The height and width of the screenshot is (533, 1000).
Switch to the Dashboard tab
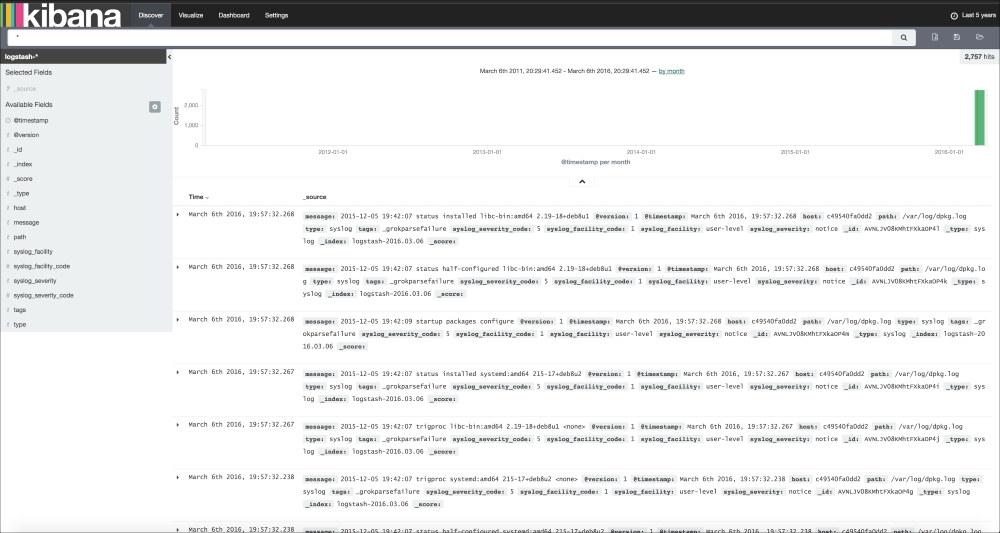coord(234,16)
